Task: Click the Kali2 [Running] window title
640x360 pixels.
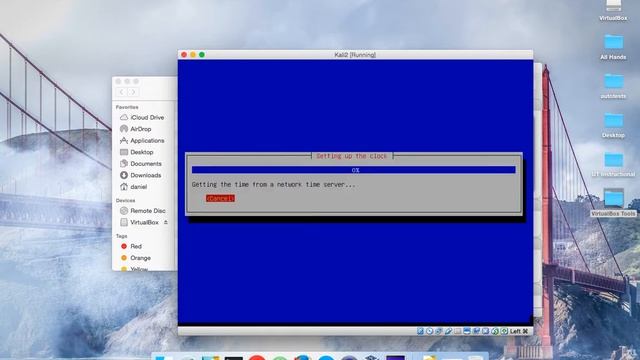Action: [355, 55]
